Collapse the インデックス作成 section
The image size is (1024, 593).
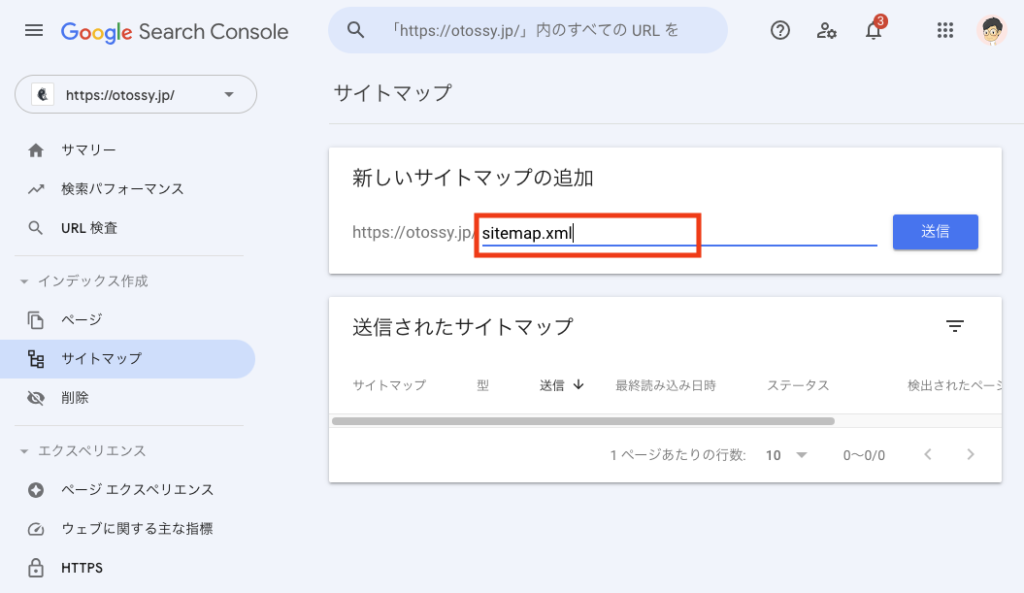click(25, 281)
